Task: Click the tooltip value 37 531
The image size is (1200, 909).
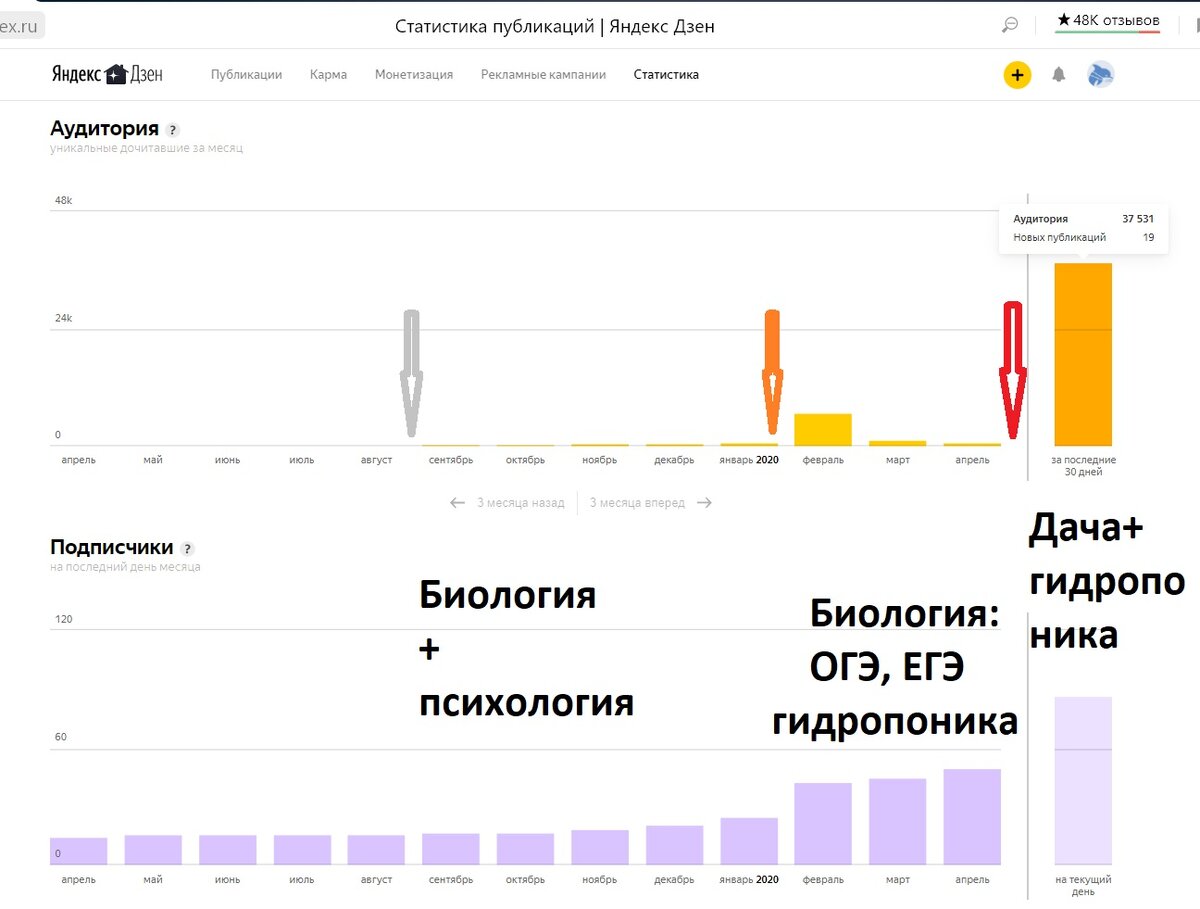Action: [1137, 219]
